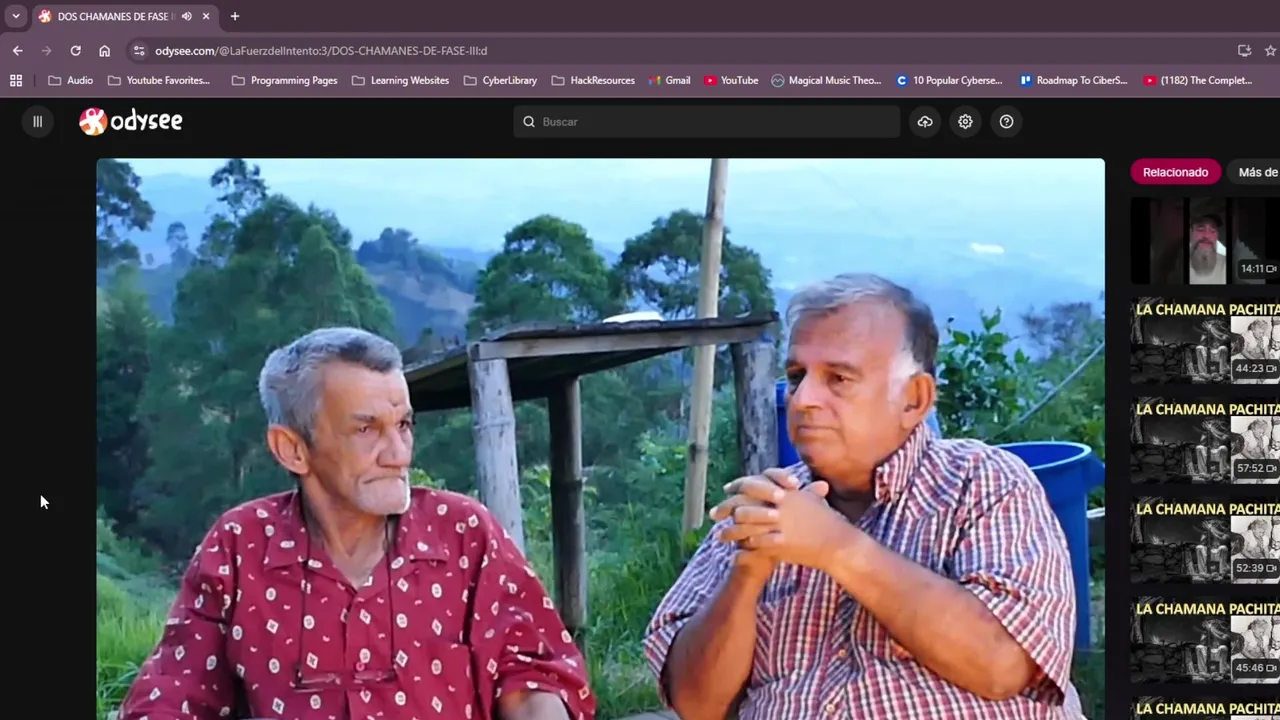Image resolution: width=1280 pixels, height=720 pixels.
Task: Open the Odysee sidebar menu icon
Action: (37, 122)
